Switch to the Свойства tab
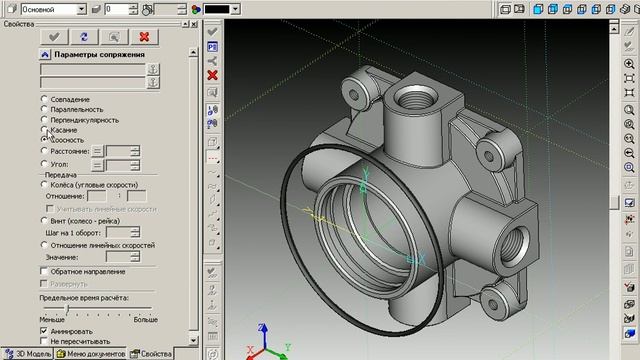This screenshot has width=640, height=360. [151, 354]
